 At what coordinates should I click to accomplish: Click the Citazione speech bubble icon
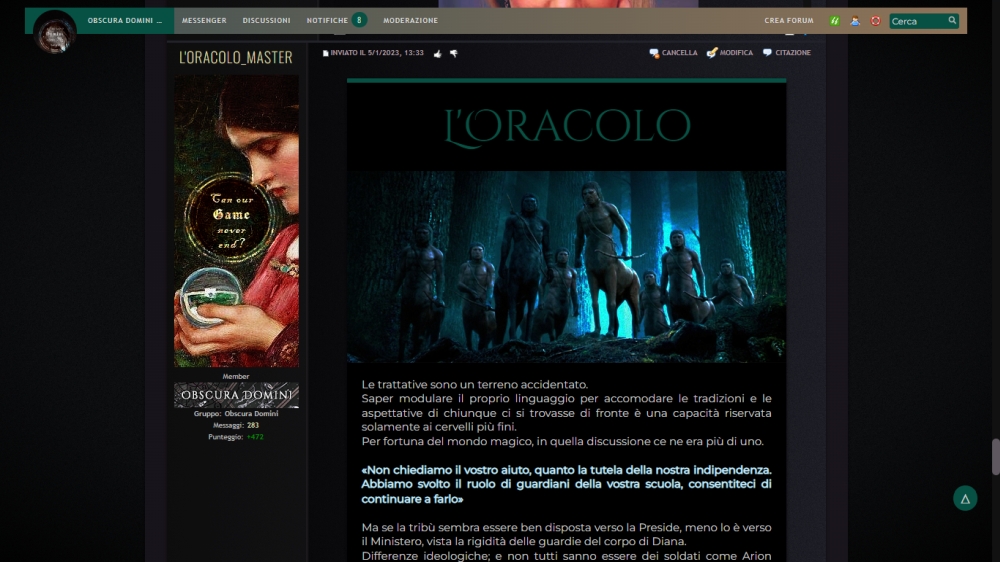[x=767, y=53]
